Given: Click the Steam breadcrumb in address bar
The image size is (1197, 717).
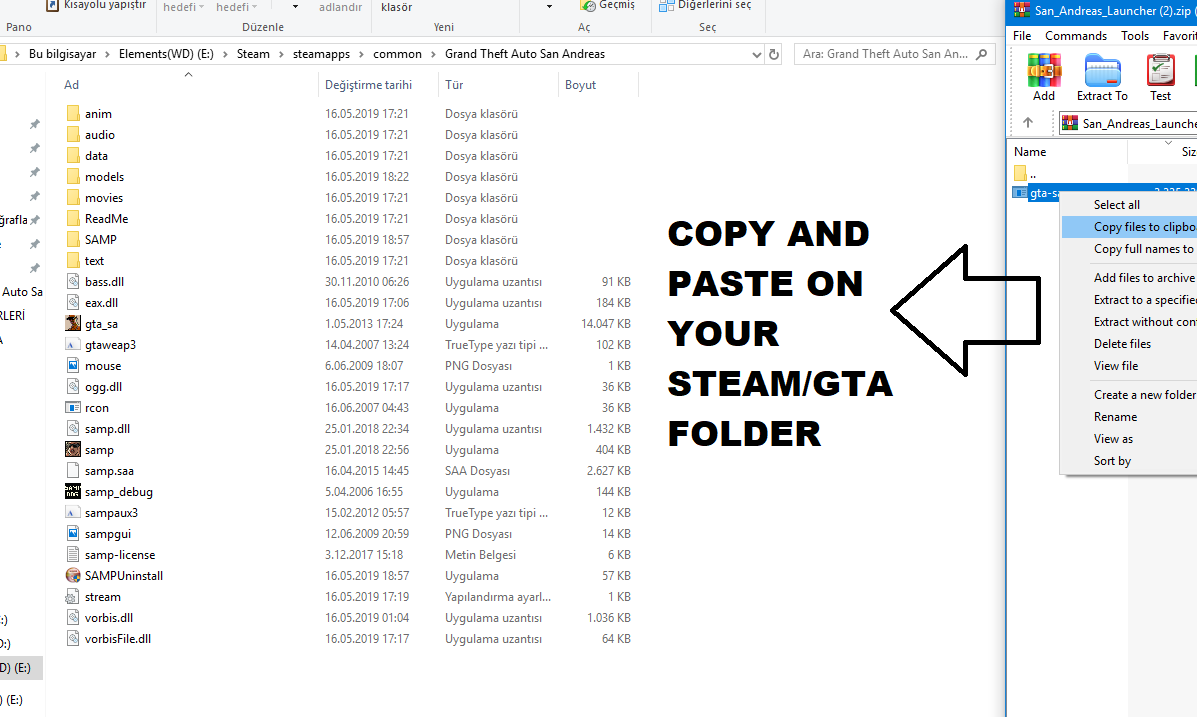Looking at the screenshot, I should (253, 54).
